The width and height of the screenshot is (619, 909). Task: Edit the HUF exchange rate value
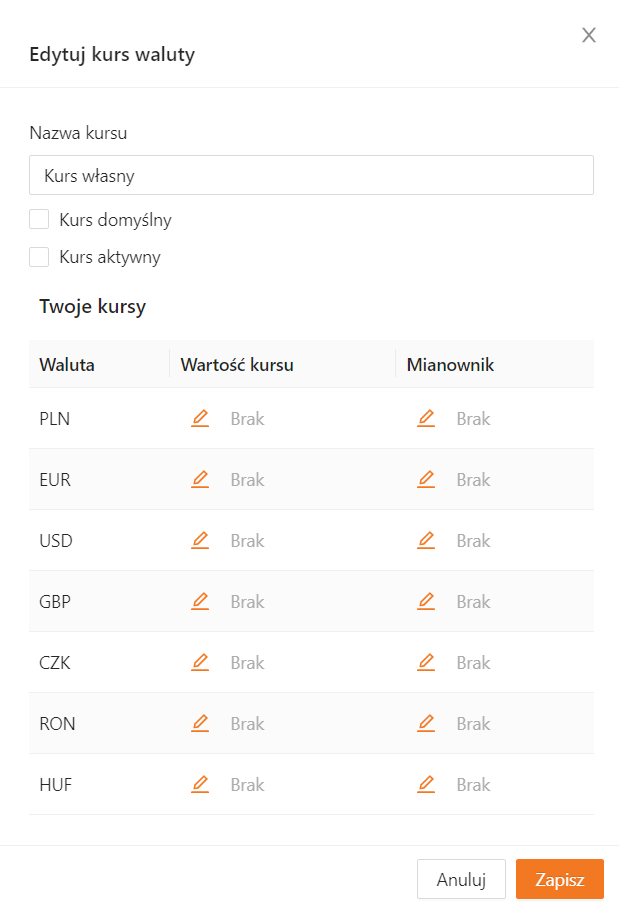[x=200, y=785]
